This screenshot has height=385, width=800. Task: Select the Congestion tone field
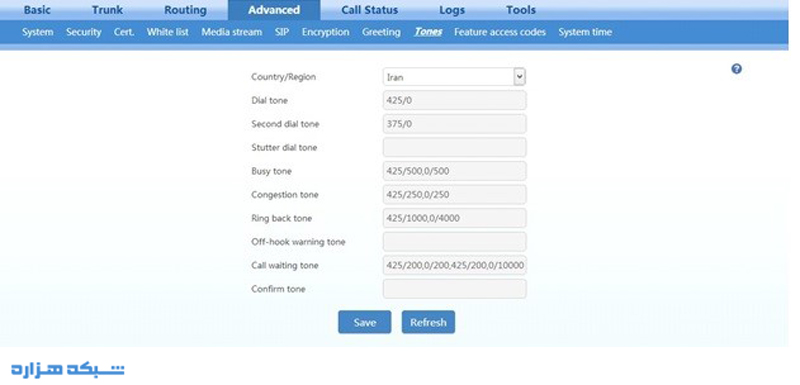click(454, 195)
